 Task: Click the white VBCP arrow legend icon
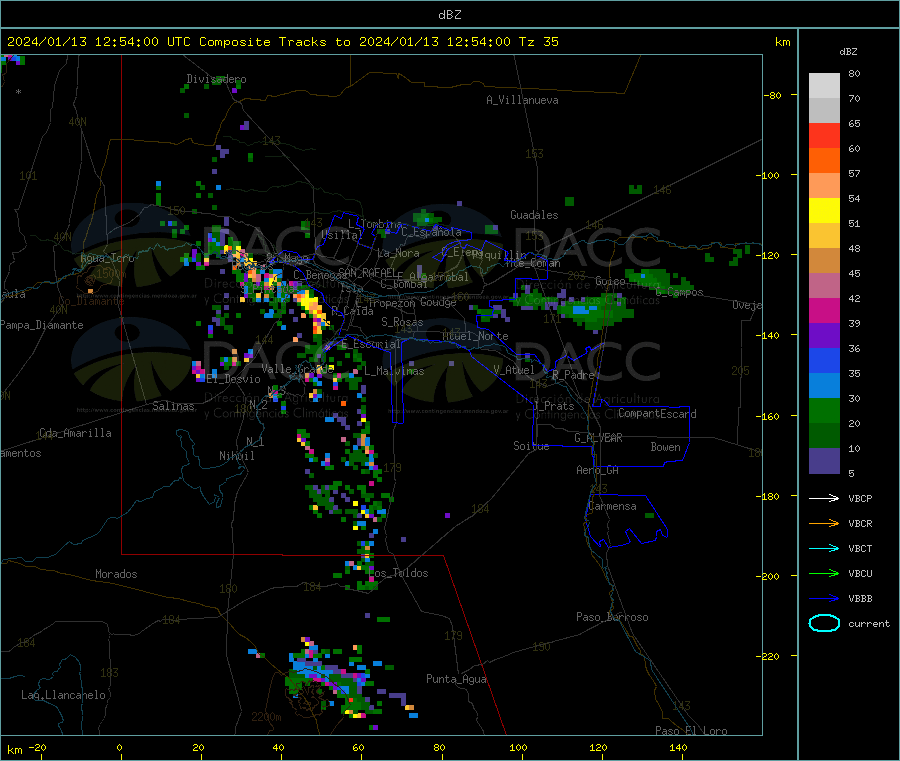[824, 498]
